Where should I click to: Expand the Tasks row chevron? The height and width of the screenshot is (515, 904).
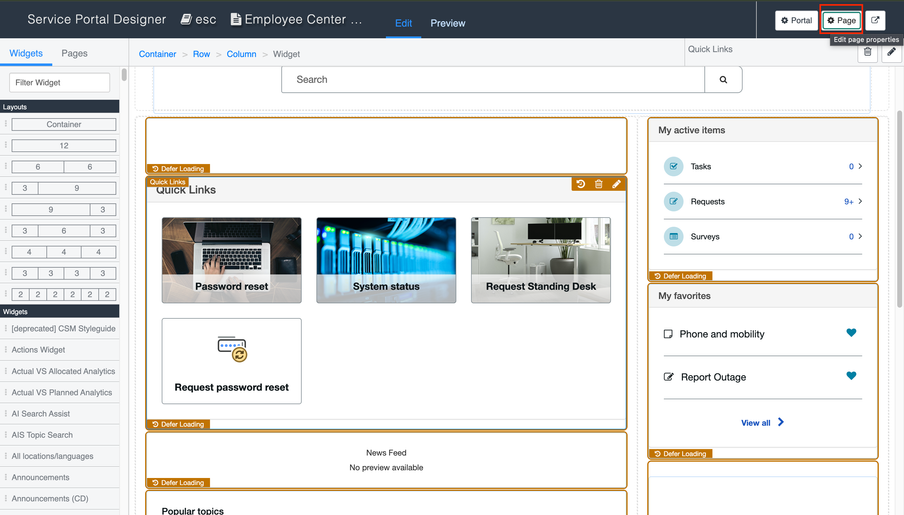(860, 166)
